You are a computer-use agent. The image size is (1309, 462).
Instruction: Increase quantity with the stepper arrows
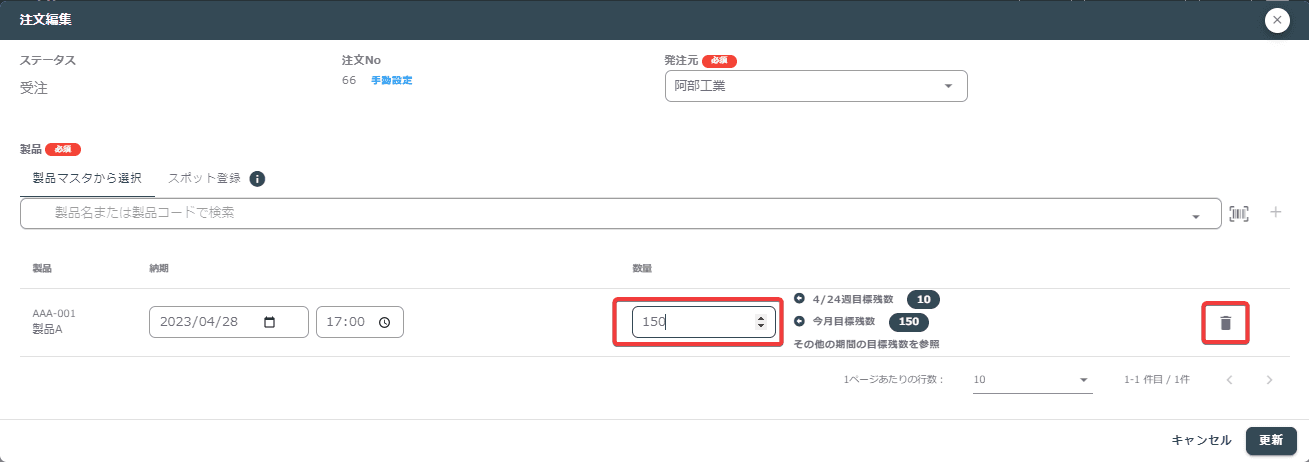pos(760,318)
